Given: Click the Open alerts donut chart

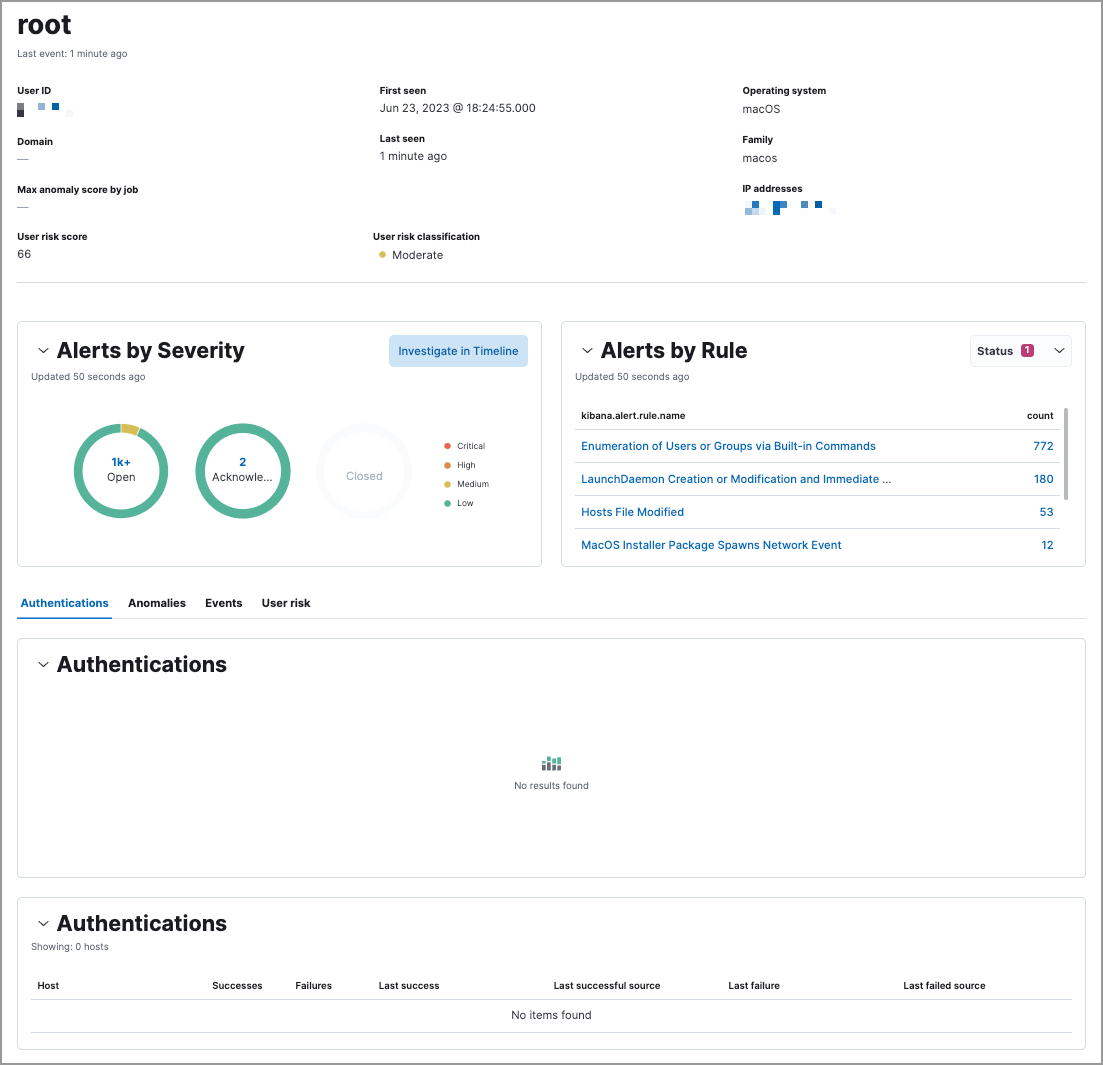Looking at the screenshot, I should tap(121, 471).
